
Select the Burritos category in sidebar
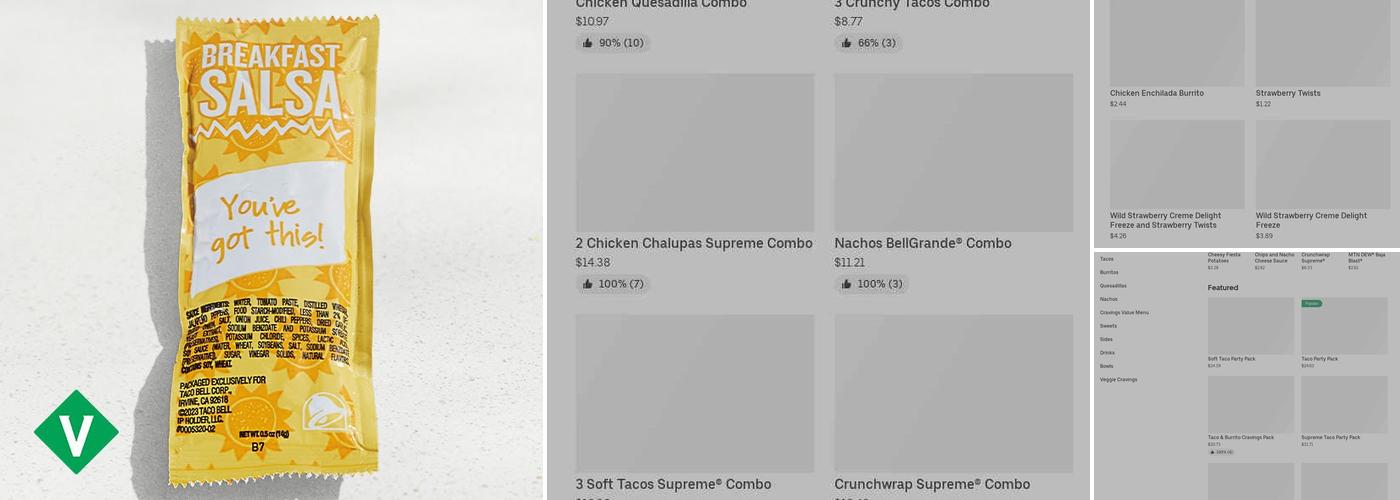coord(1109,272)
